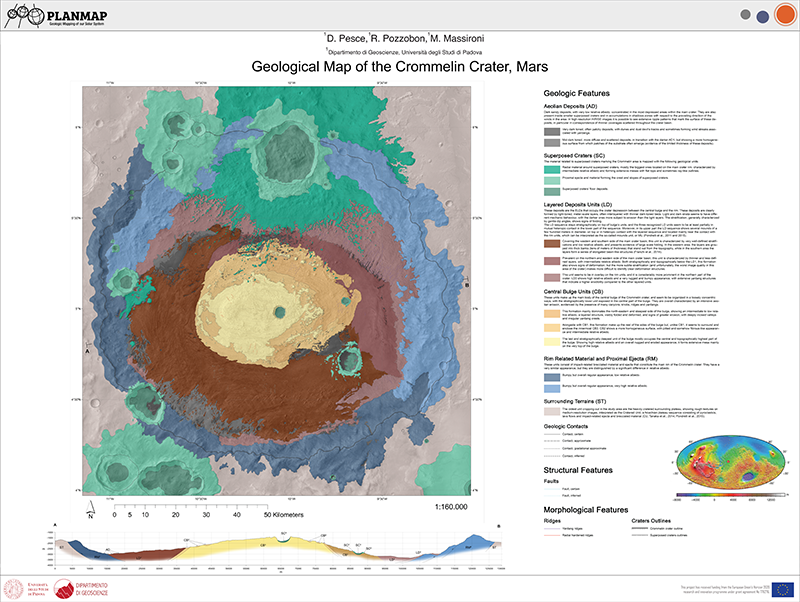Click the map title 'Geological Map of the Crommelin Crater, Mars'

399,67
